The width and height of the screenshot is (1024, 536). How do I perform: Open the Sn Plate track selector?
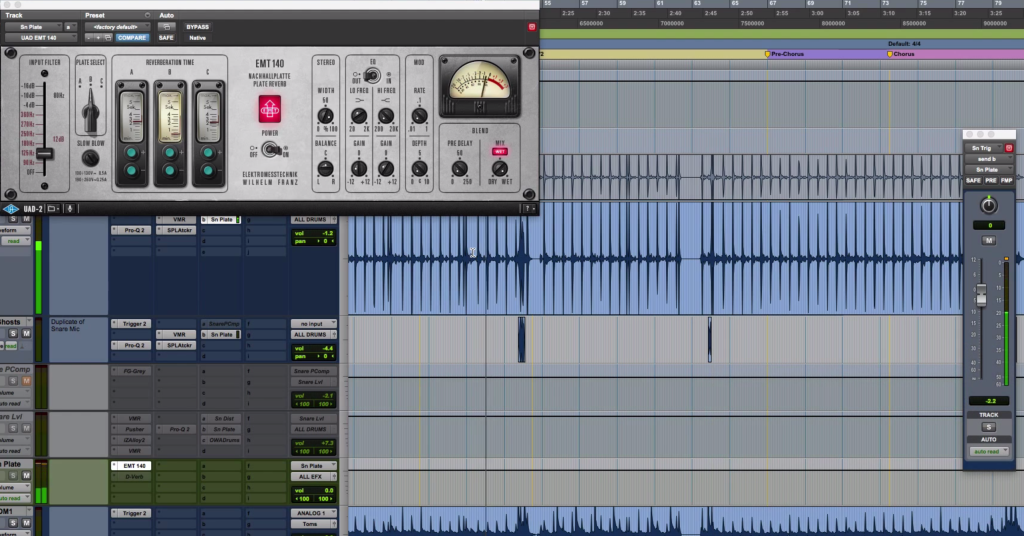click(x=33, y=27)
